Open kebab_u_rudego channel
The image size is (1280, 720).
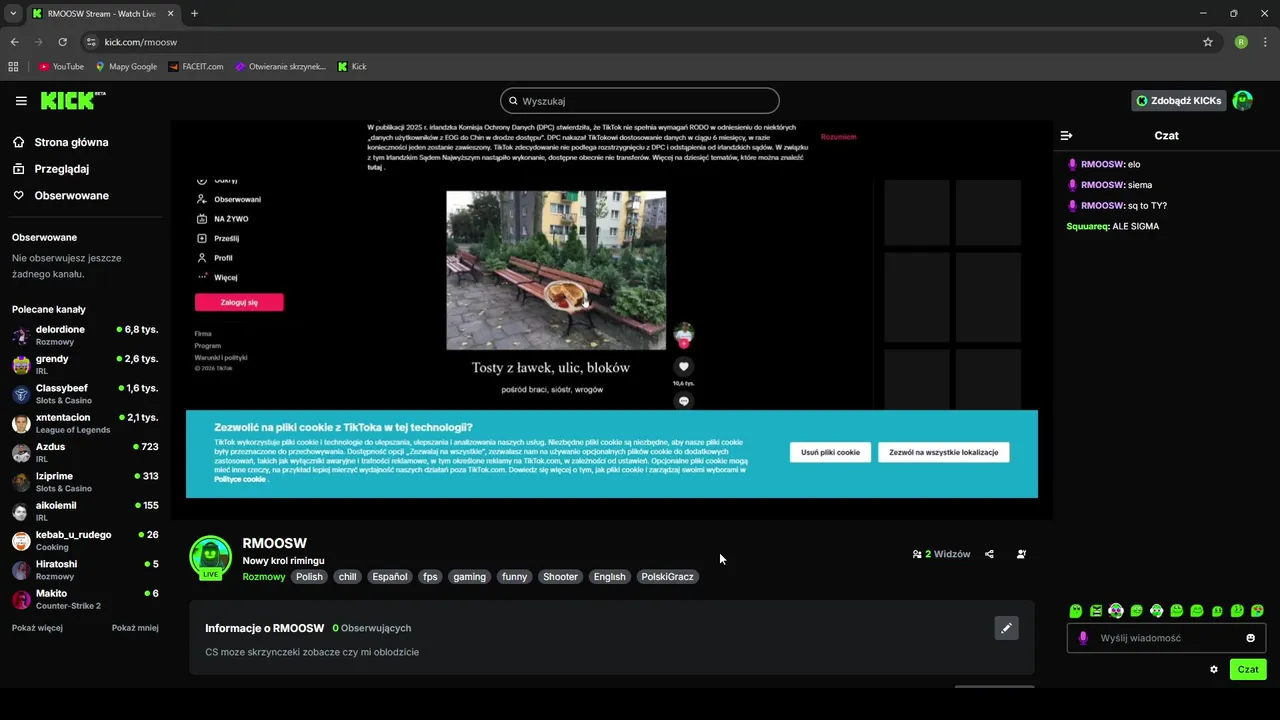click(x=85, y=540)
